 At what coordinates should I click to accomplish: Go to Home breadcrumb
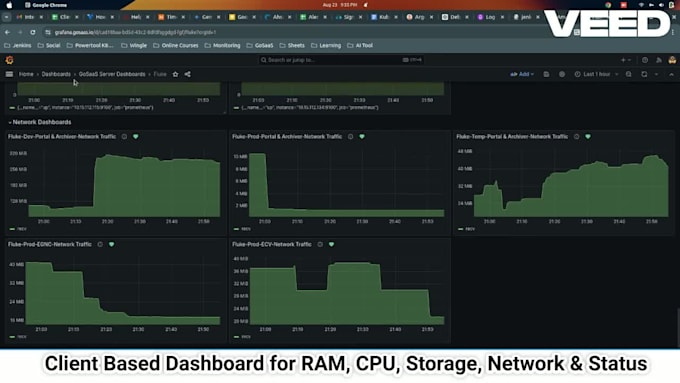(26, 74)
